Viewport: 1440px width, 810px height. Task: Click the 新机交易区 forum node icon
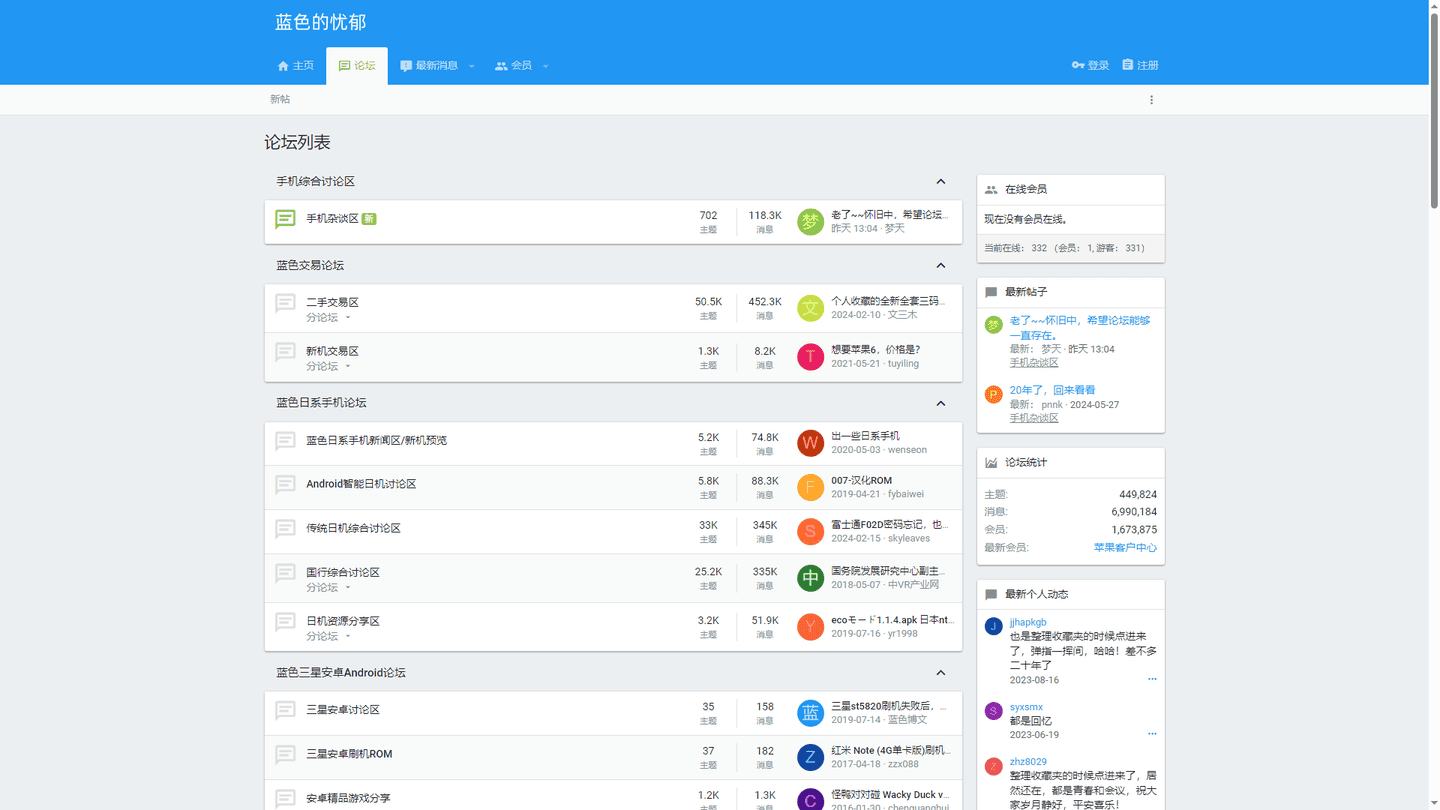tap(285, 352)
